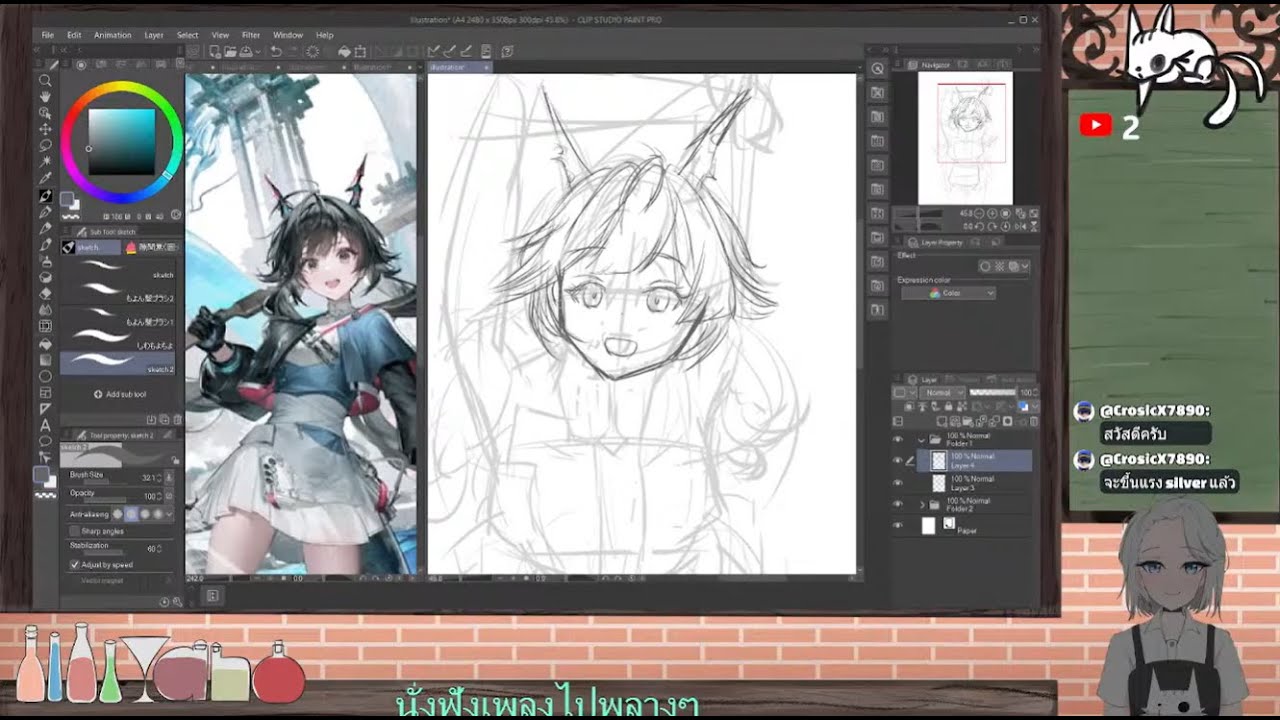Select the Text tool
The image size is (1280, 720).
click(x=45, y=425)
